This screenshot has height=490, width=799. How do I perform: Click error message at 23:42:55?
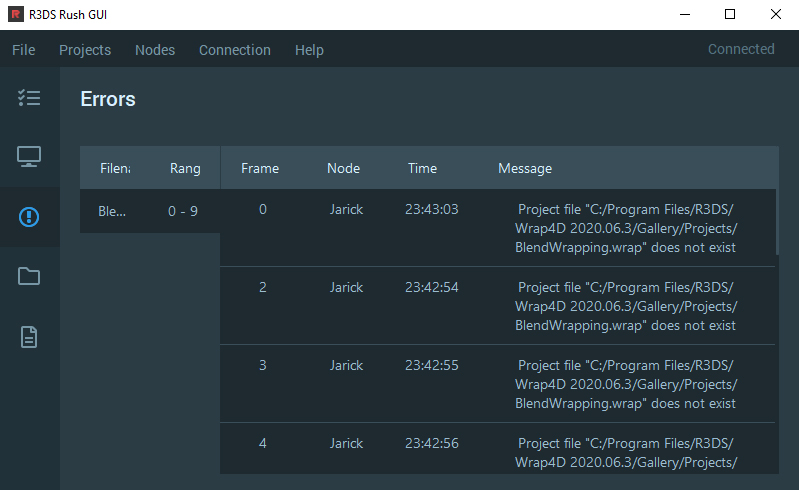[x=626, y=384]
